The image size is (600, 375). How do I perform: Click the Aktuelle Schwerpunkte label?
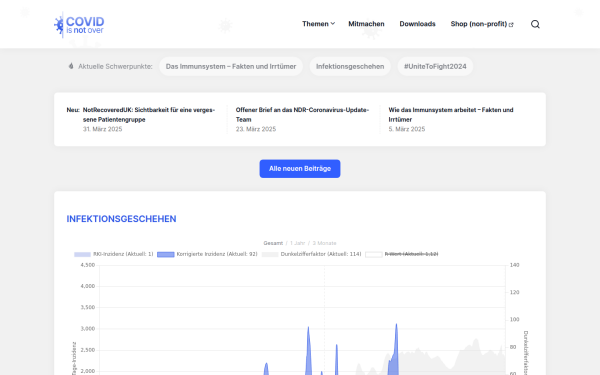click(115, 66)
